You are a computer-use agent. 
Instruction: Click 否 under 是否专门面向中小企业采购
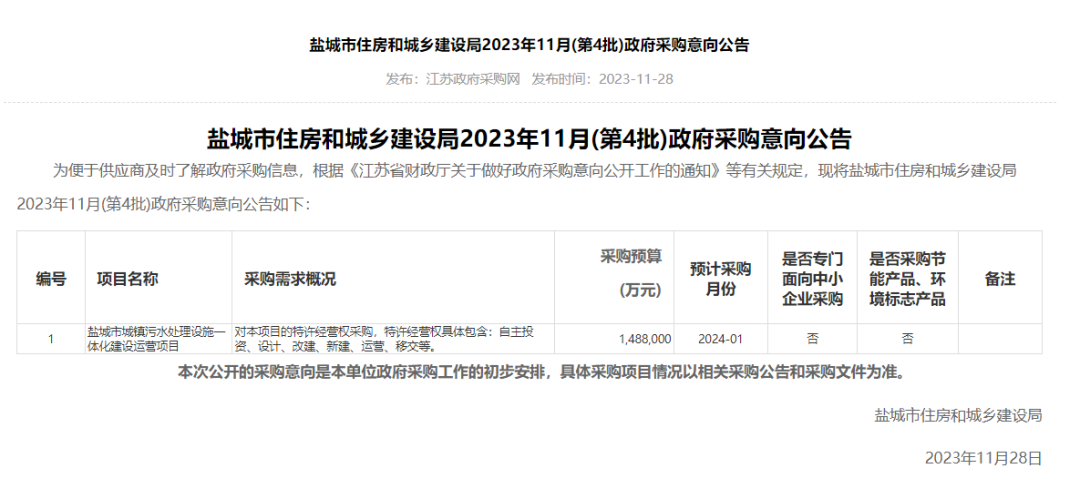[813, 339]
